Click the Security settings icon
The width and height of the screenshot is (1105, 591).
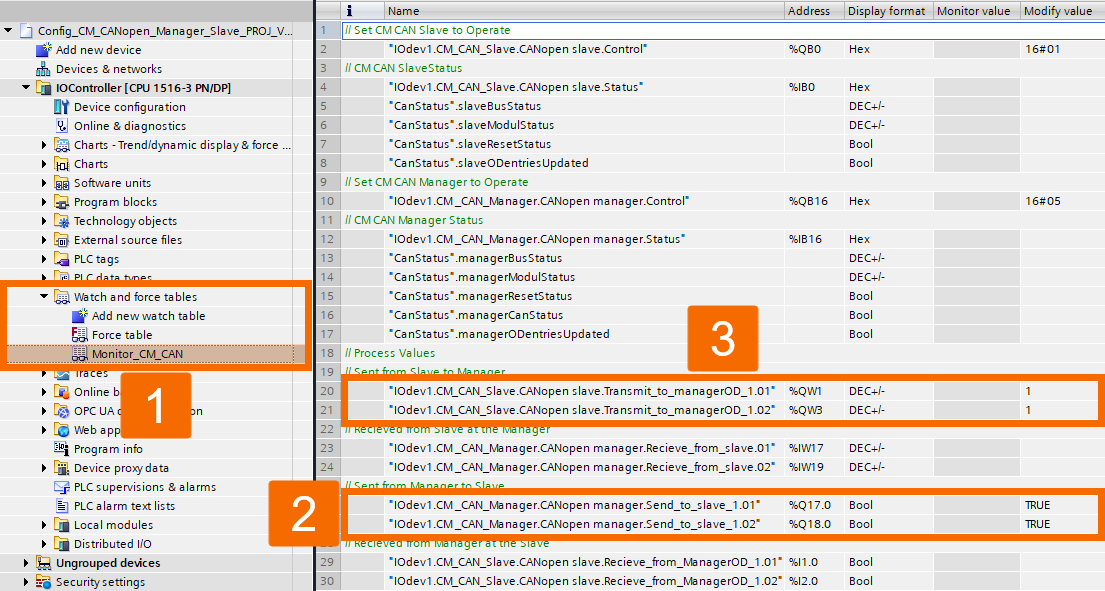click(x=44, y=582)
